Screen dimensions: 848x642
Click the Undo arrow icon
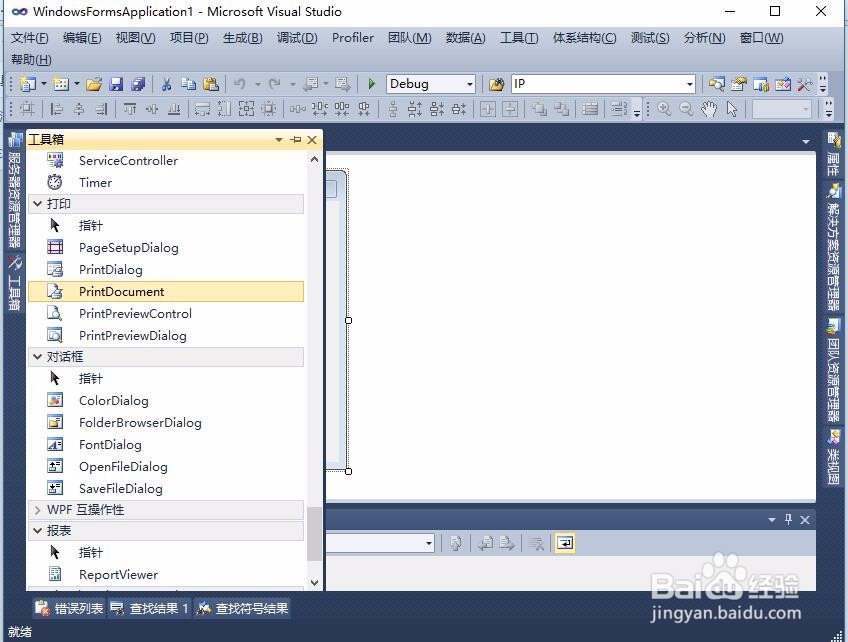coord(240,84)
